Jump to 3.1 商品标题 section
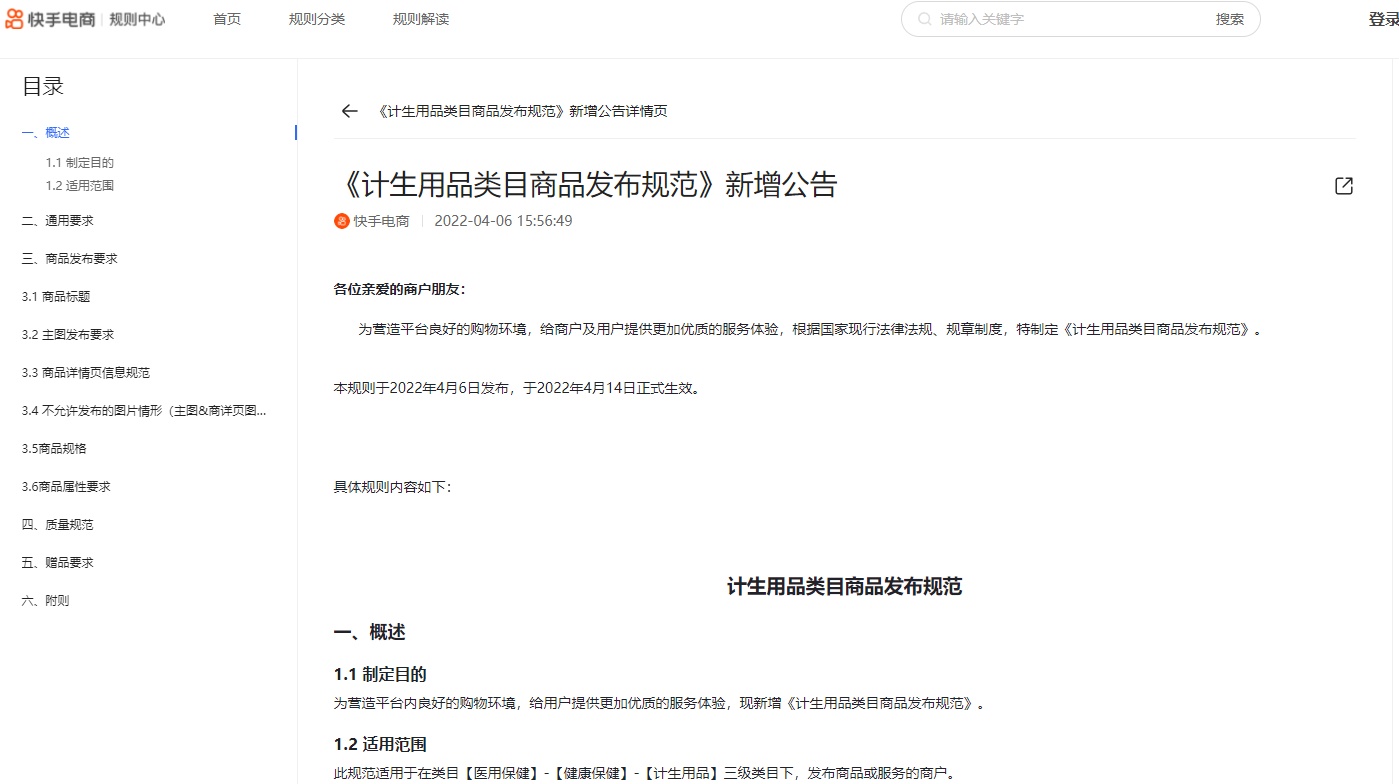Image resolution: width=1399 pixels, height=784 pixels. click(x=56, y=297)
